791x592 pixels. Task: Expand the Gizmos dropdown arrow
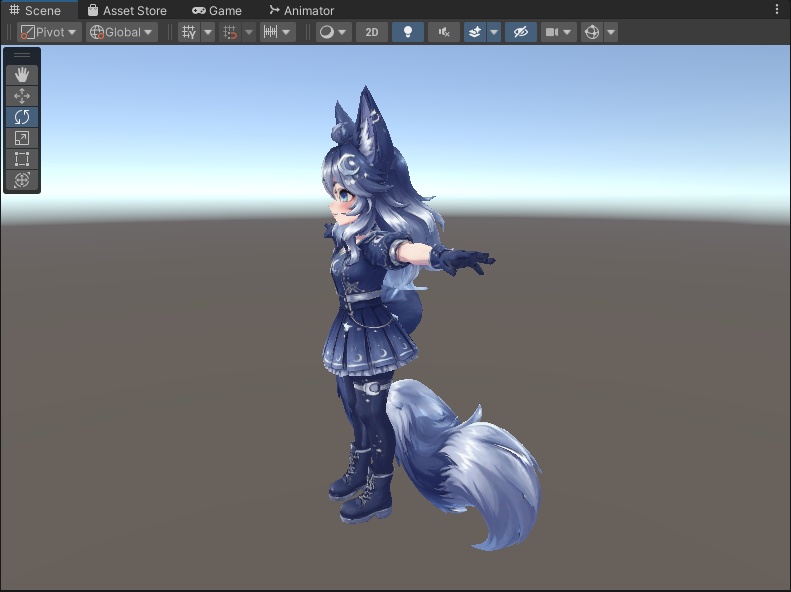click(x=611, y=32)
